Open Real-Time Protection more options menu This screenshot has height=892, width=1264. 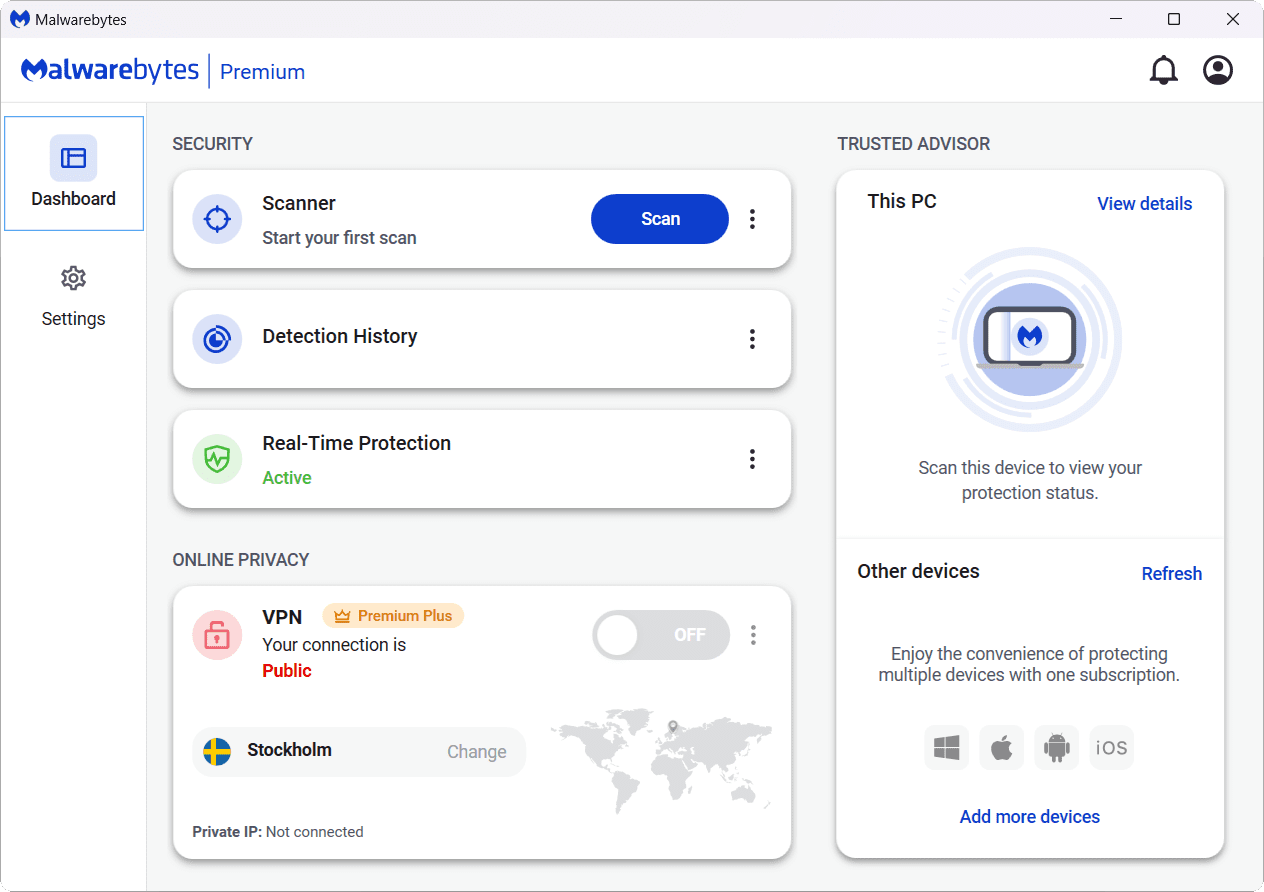tap(753, 459)
